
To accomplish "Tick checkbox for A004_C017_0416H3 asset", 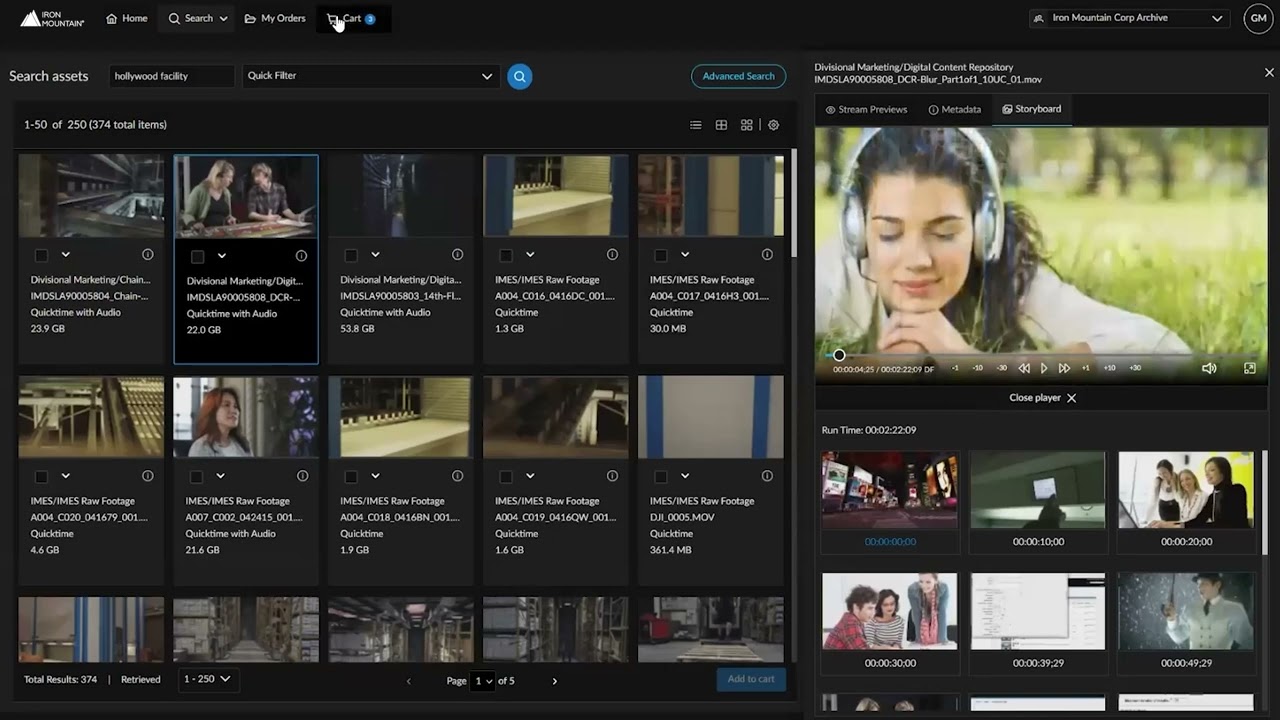I will [661, 255].
